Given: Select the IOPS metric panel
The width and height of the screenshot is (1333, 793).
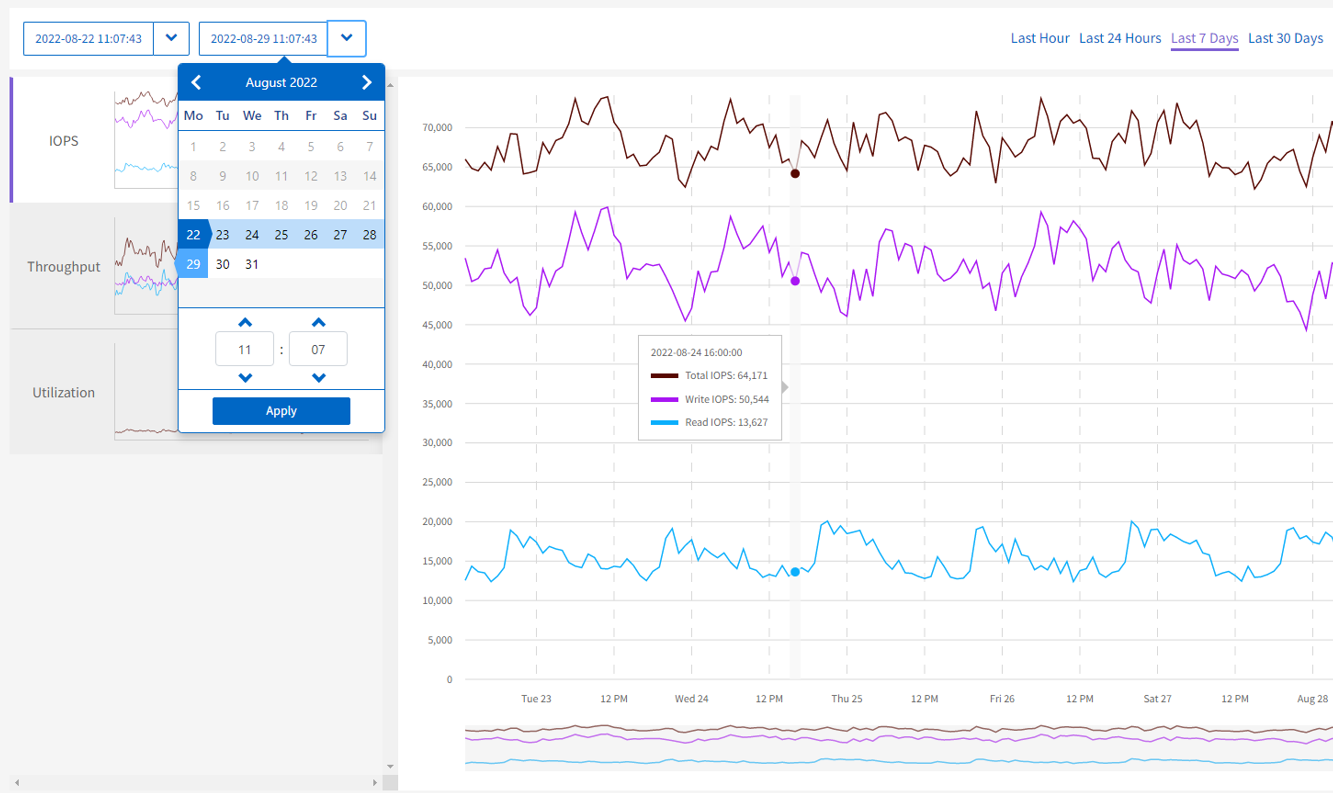Looking at the screenshot, I should (x=64, y=141).
